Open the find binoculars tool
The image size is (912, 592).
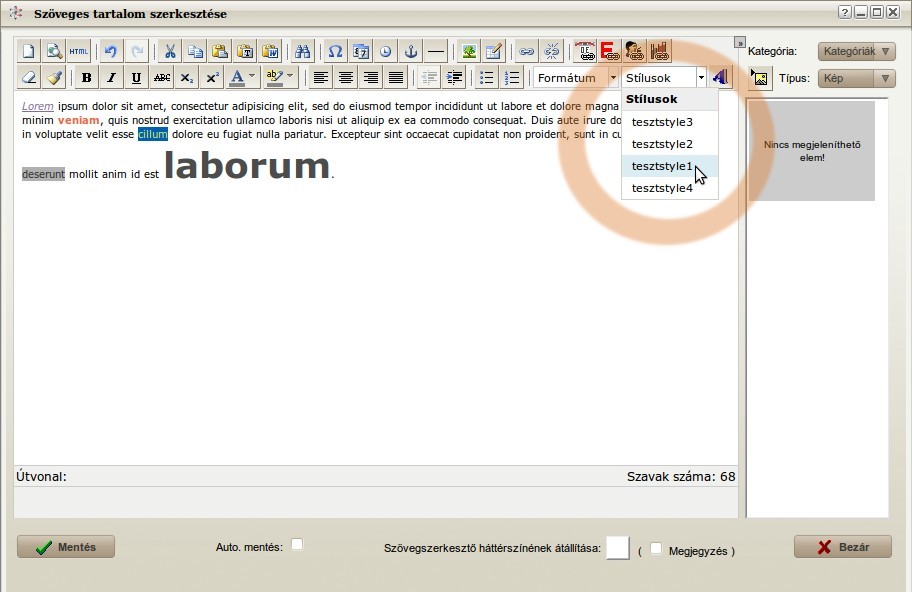tap(302, 51)
